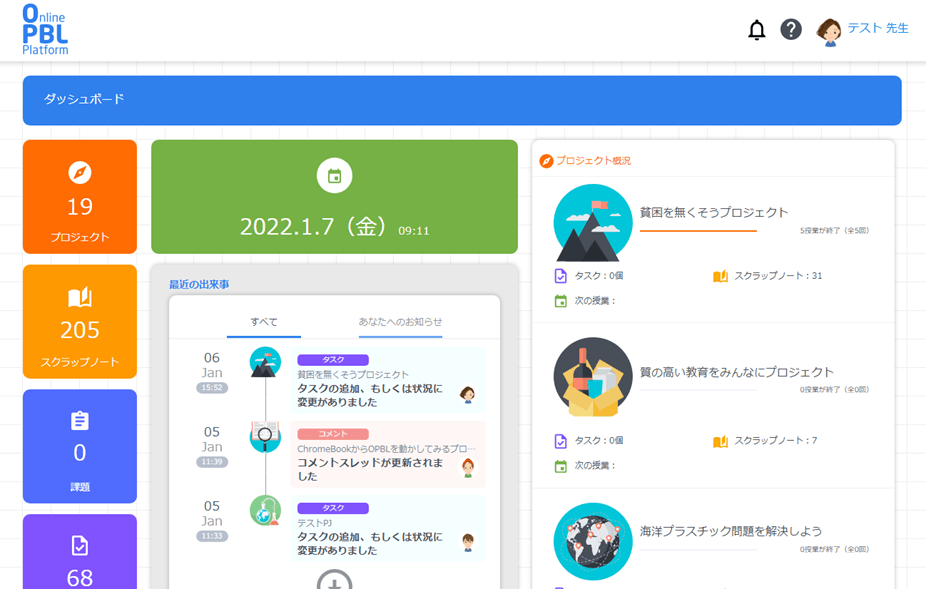Open the 海洋プラスチック問題 globe thumbnail

click(592, 540)
